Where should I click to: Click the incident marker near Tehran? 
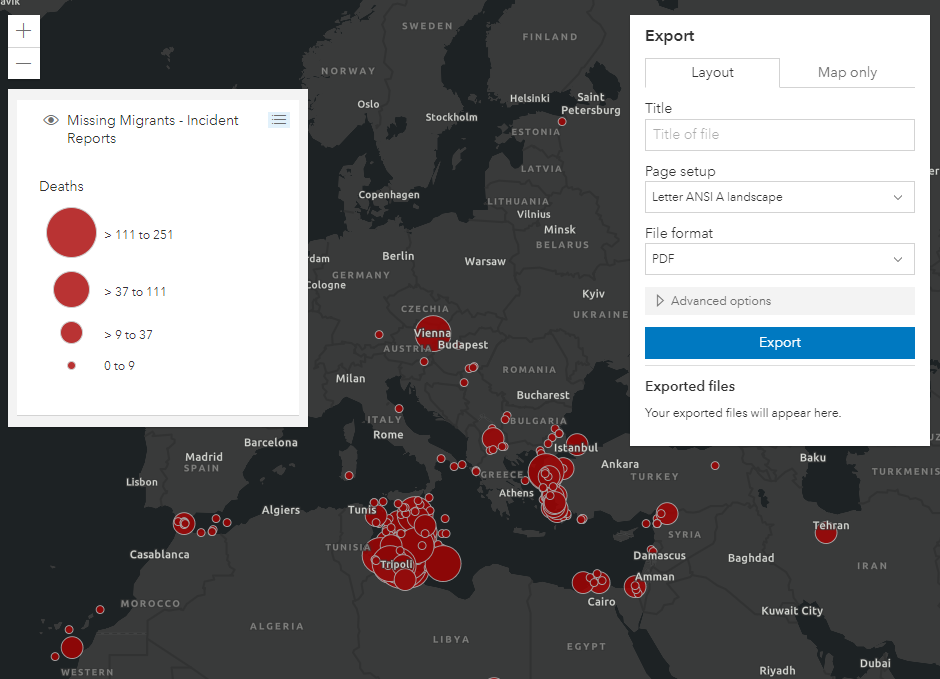point(825,533)
